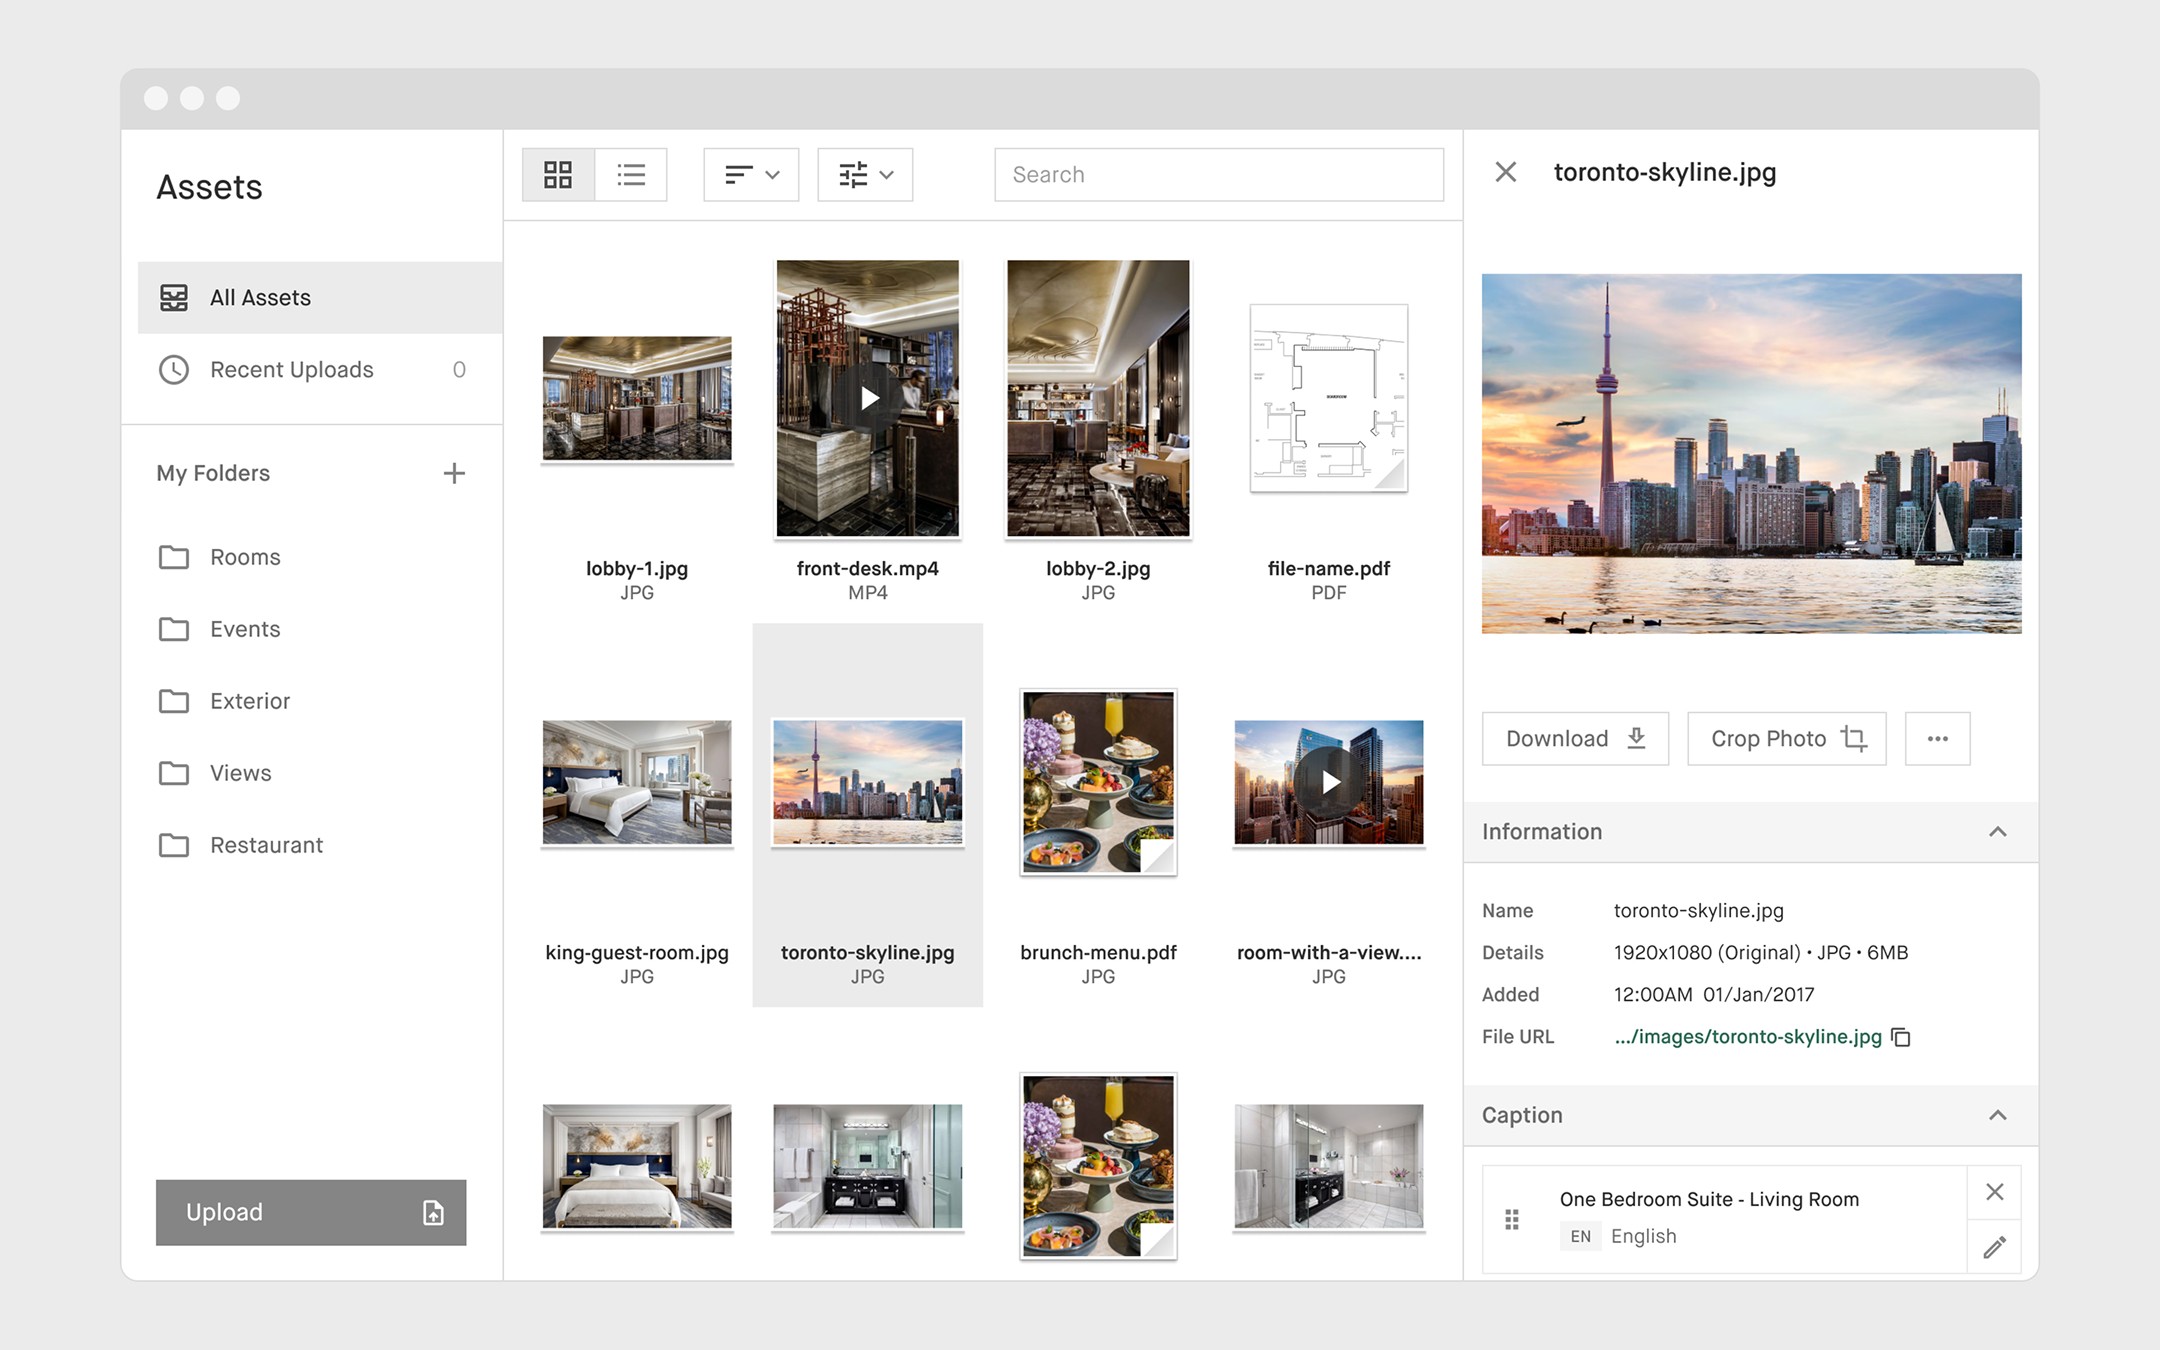
Task: Copy the toronto-skyline.jpg file URL
Action: [1901, 1037]
